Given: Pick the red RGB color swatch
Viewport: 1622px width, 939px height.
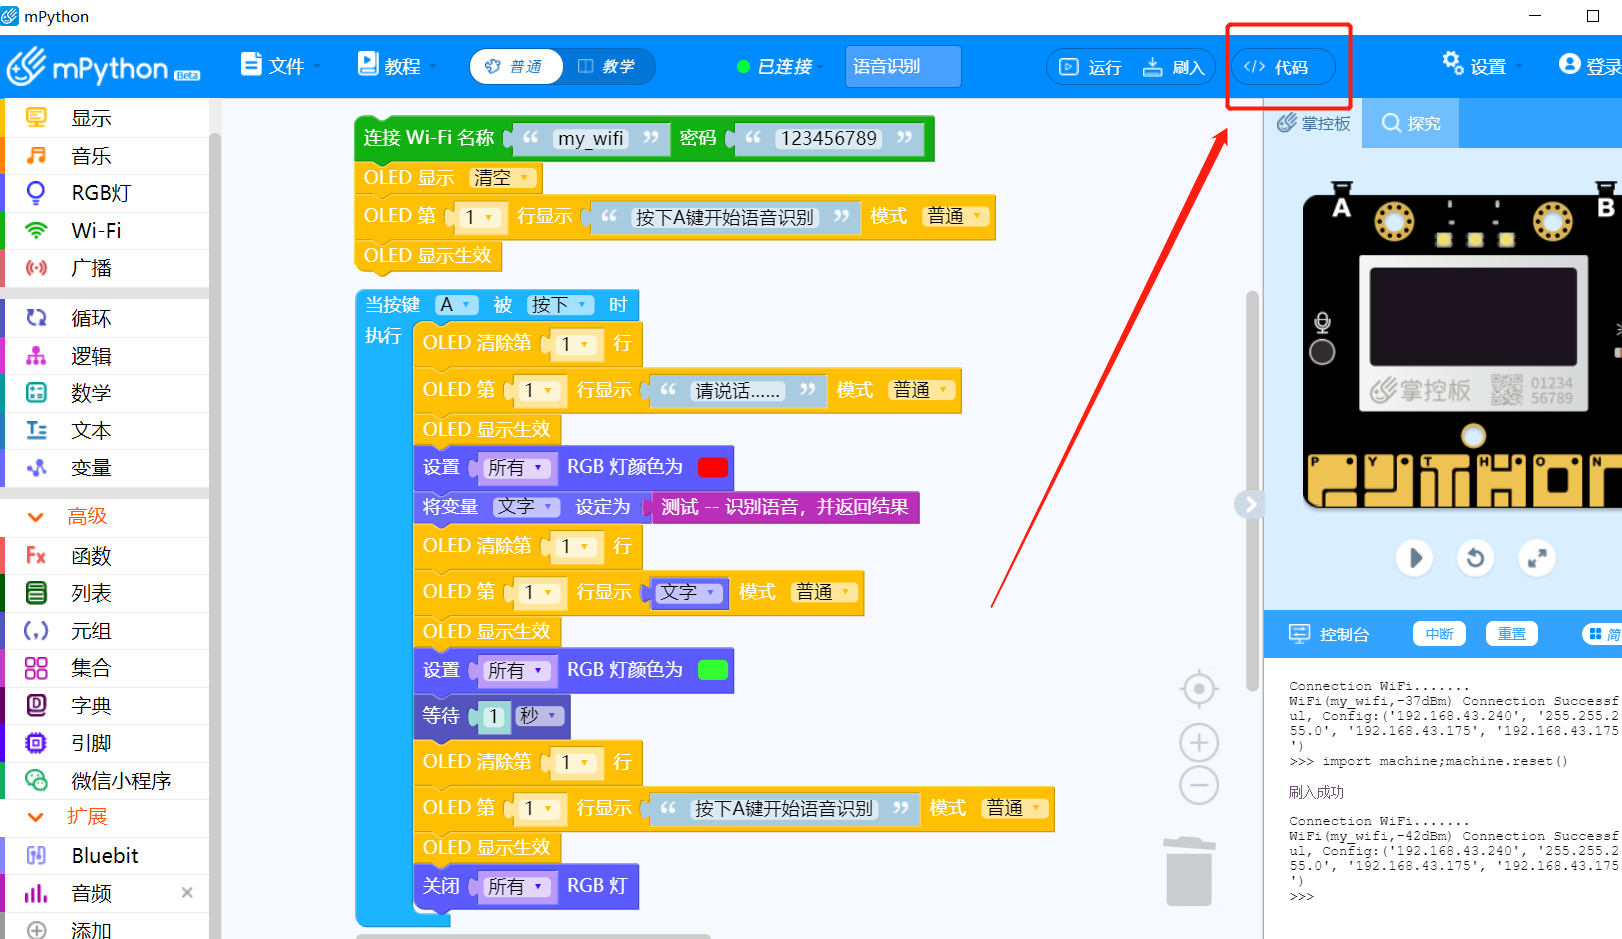Looking at the screenshot, I should (712, 467).
